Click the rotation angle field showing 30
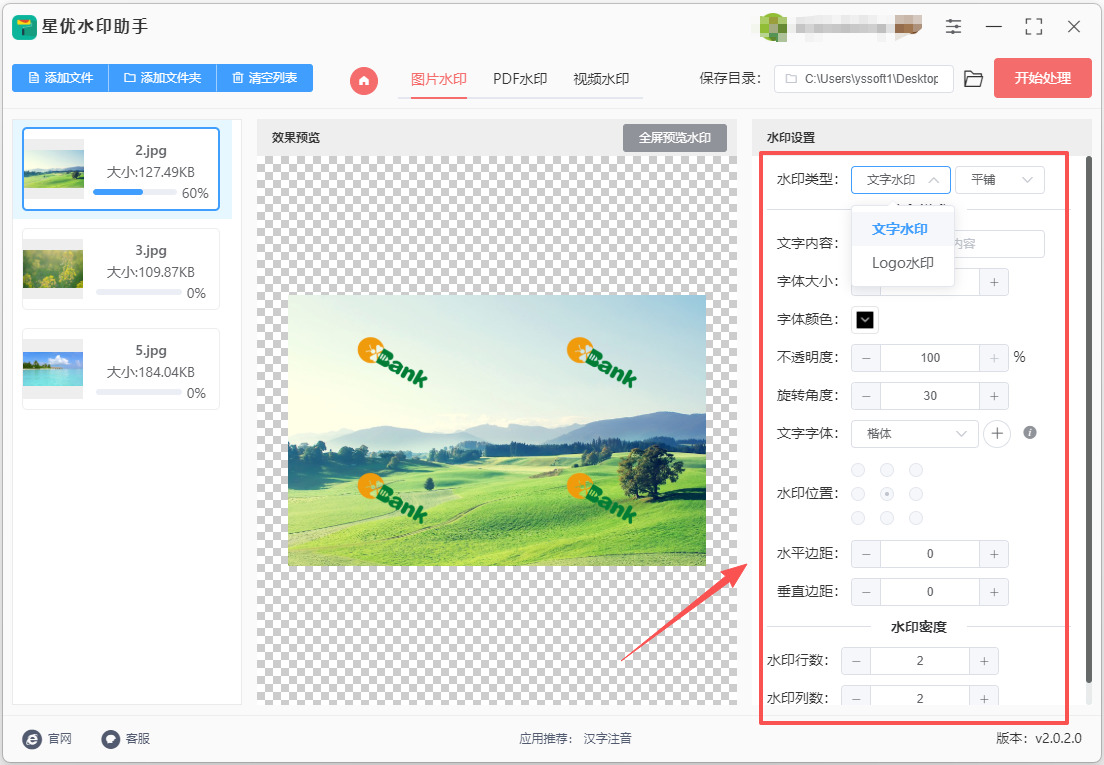The image size is (1104, 765). pos(930,396)
